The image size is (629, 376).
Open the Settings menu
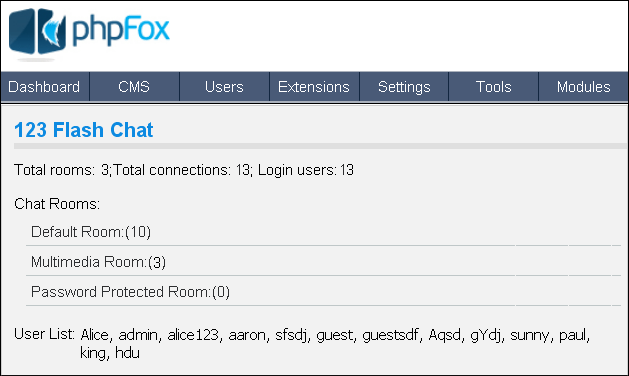coord(404,87)
